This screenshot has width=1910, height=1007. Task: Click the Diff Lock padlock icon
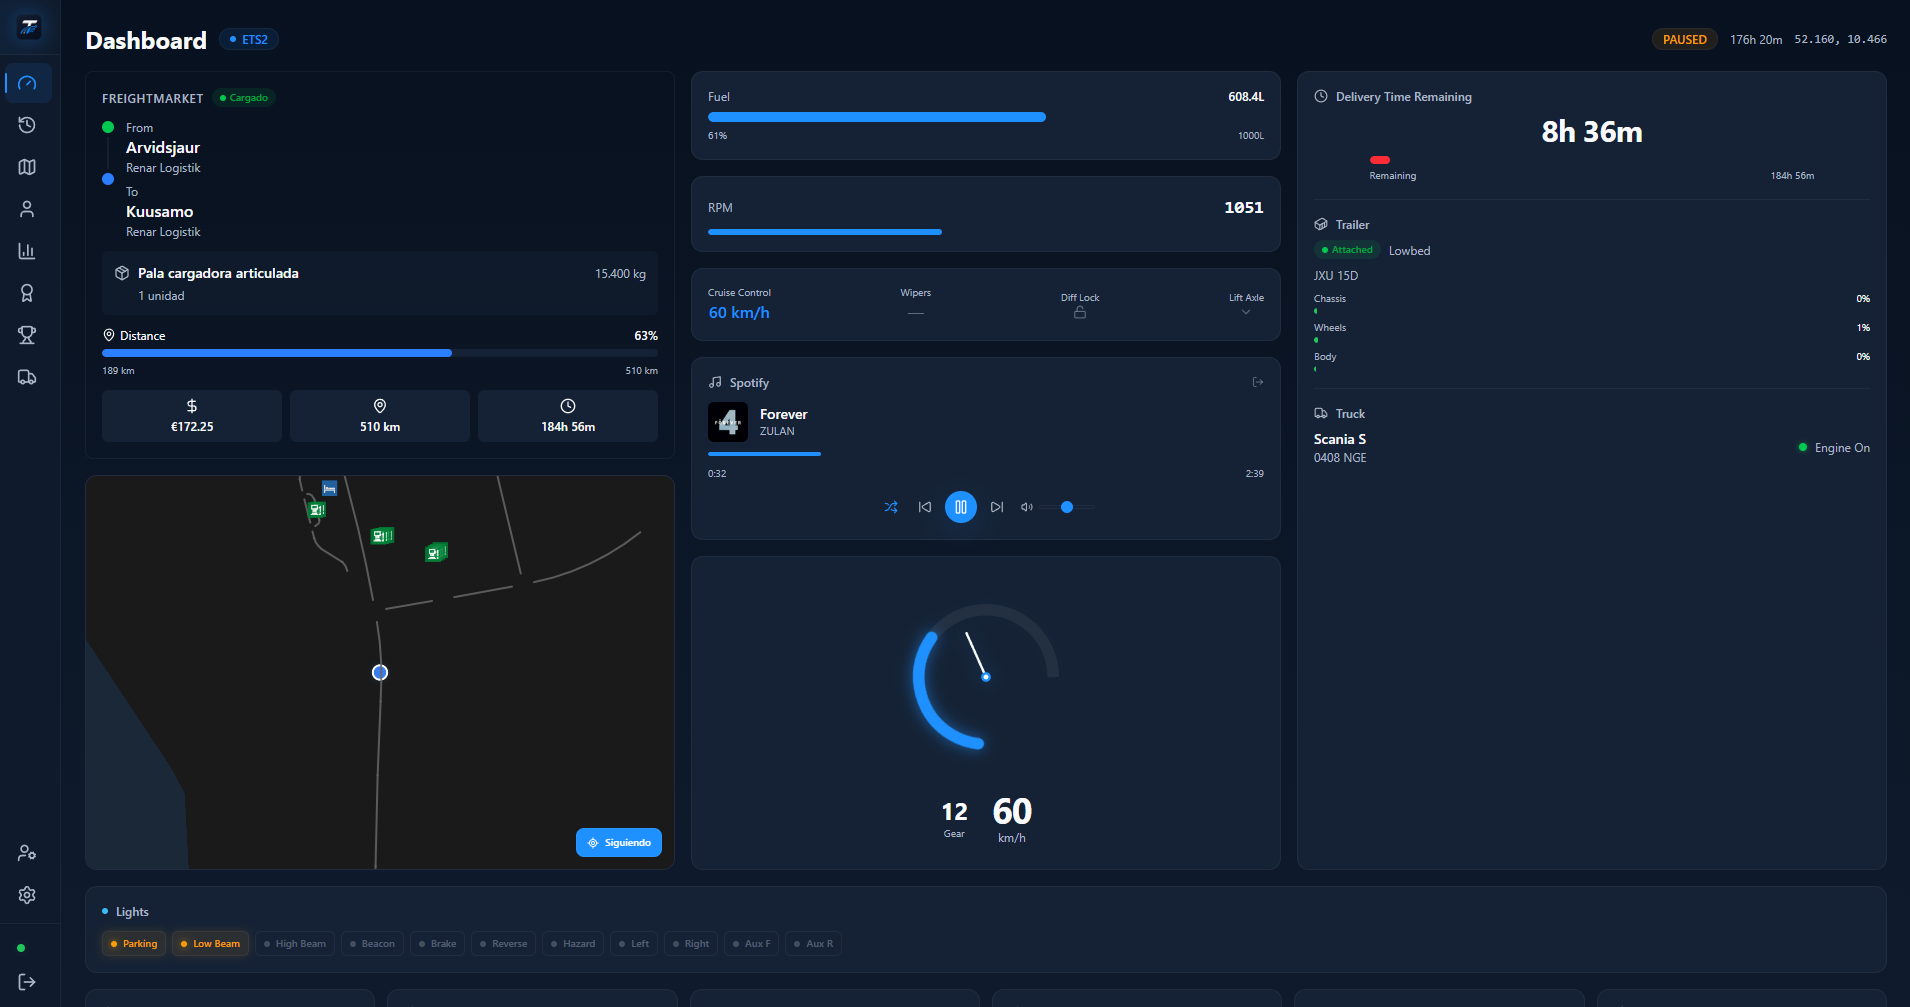coord(1080,313)
